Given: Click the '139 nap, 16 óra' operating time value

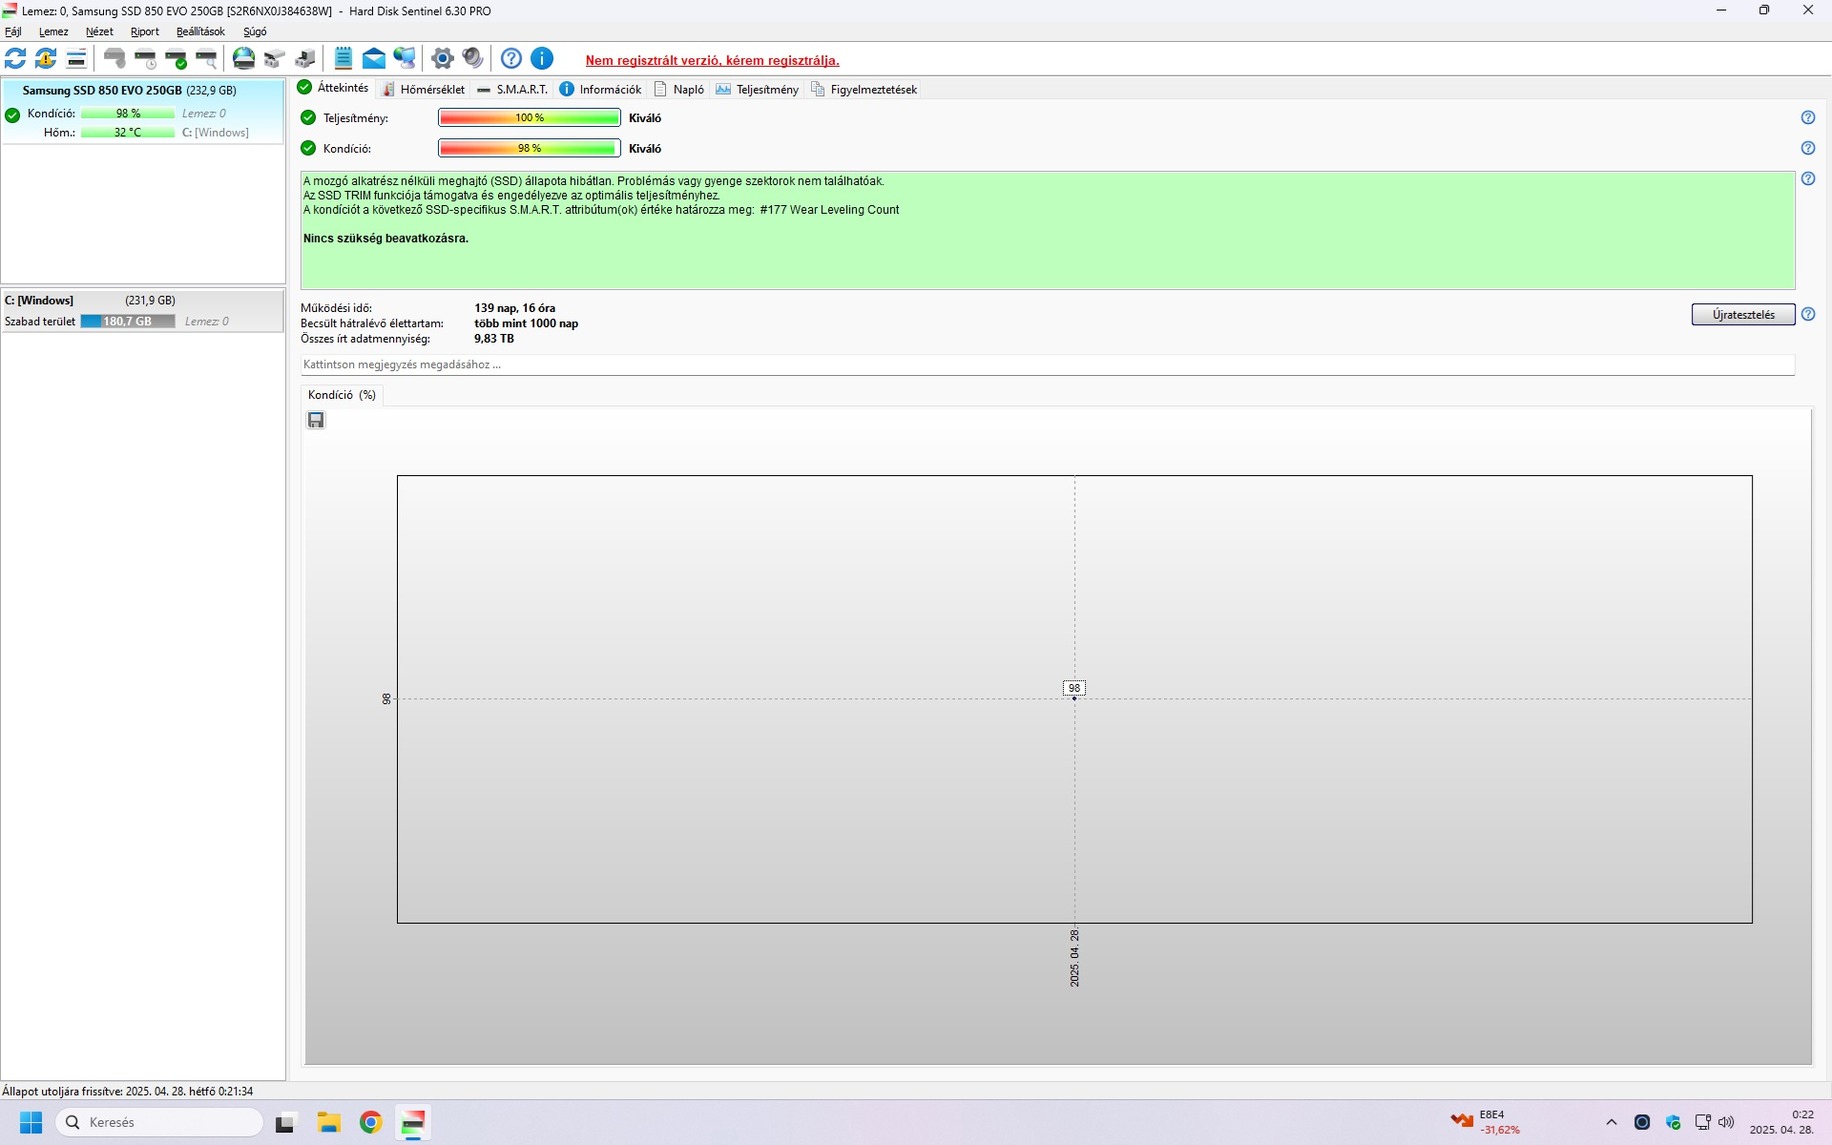Looking at the screenshot, I should (515, 308).
